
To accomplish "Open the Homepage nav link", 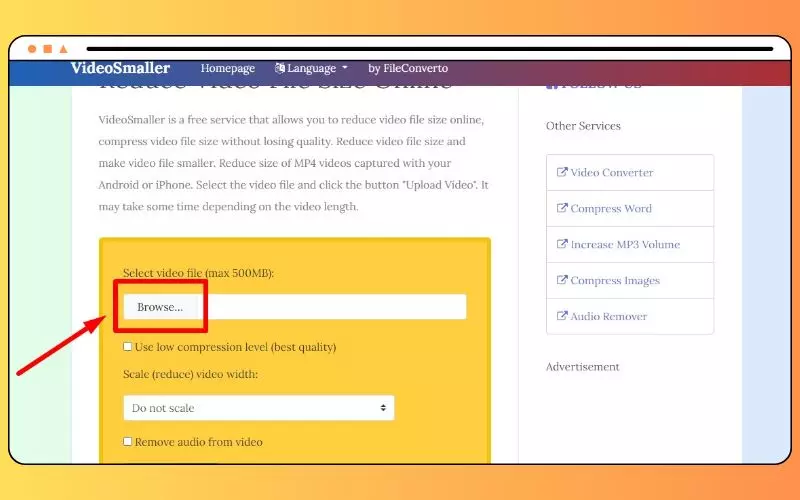I will pos(228,68).
